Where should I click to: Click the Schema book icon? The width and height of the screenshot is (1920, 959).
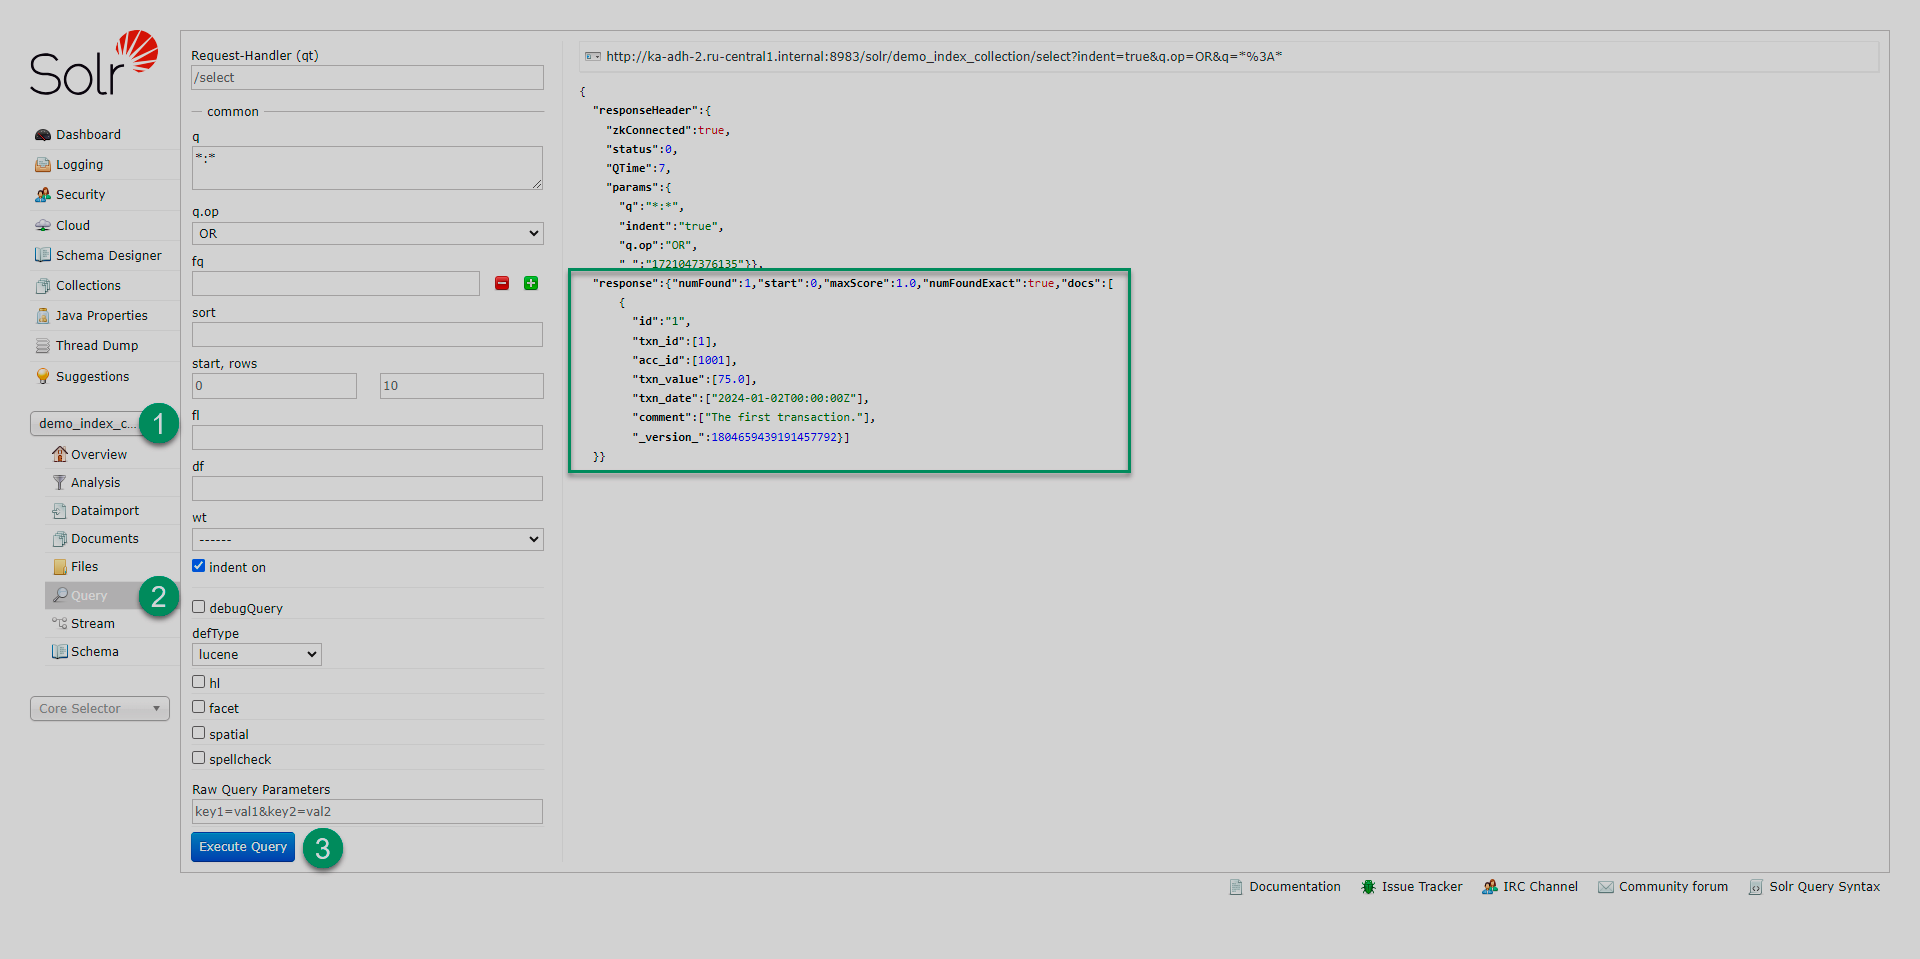click(60, 652)
